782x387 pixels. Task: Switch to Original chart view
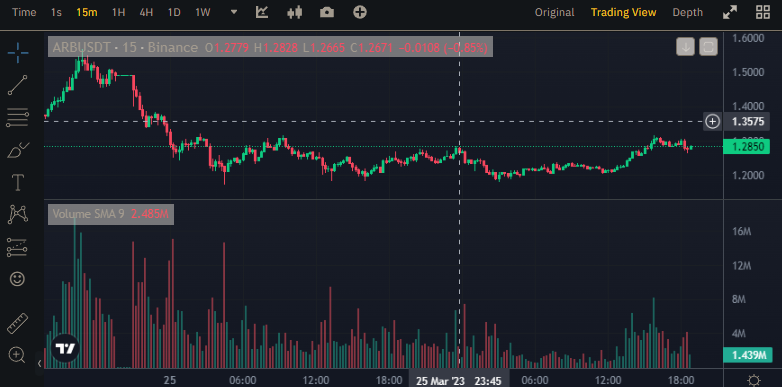pos(555,12)
